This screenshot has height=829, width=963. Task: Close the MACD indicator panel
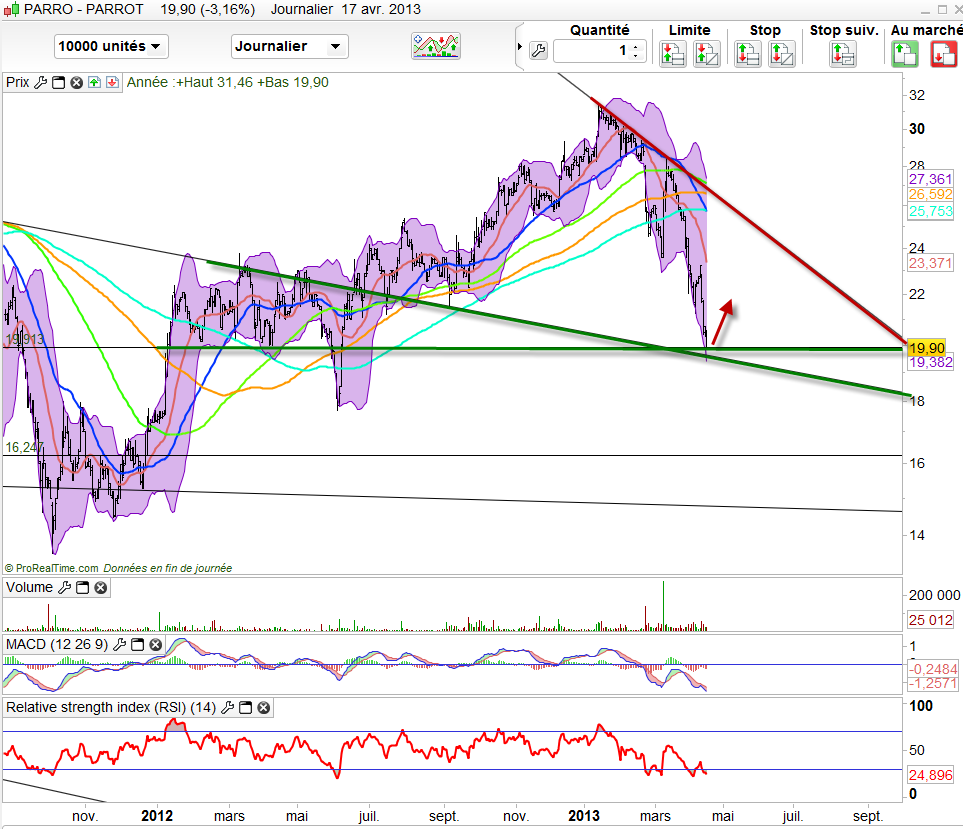tap(155, 645)
